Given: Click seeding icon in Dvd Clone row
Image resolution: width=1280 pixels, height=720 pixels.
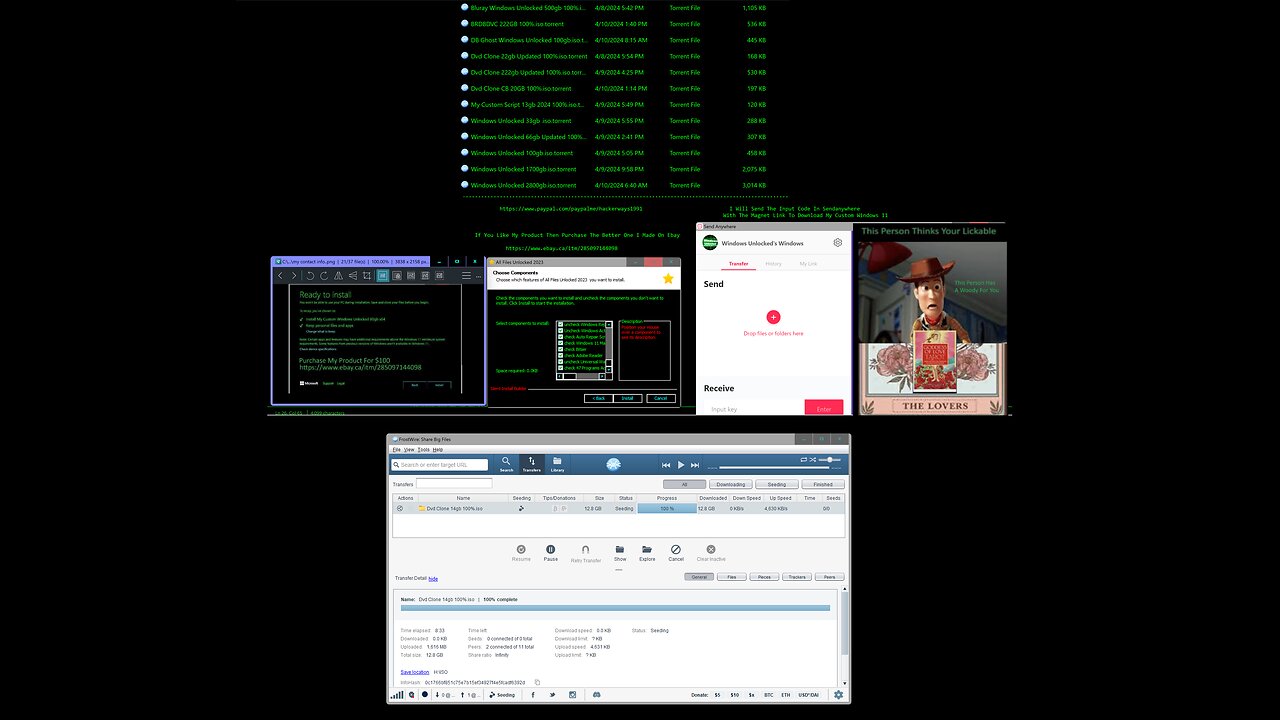Looking at the screenshot, I should tap(521, 508).
